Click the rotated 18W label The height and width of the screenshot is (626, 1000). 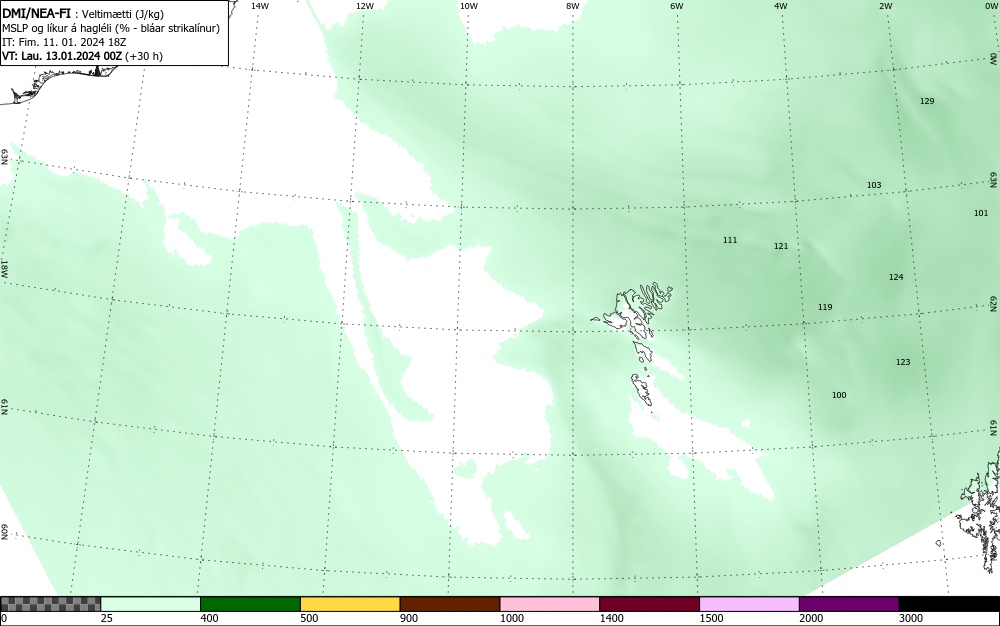[4, 268]
